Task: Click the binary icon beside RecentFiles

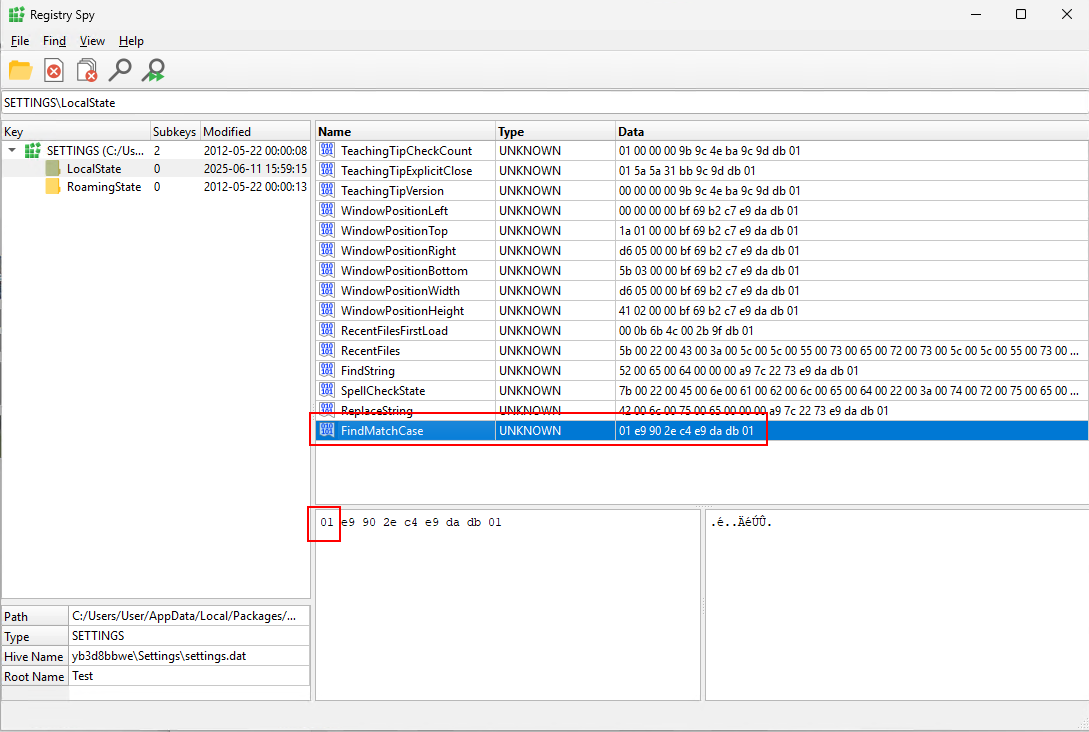Action: [x=327, y=350]
